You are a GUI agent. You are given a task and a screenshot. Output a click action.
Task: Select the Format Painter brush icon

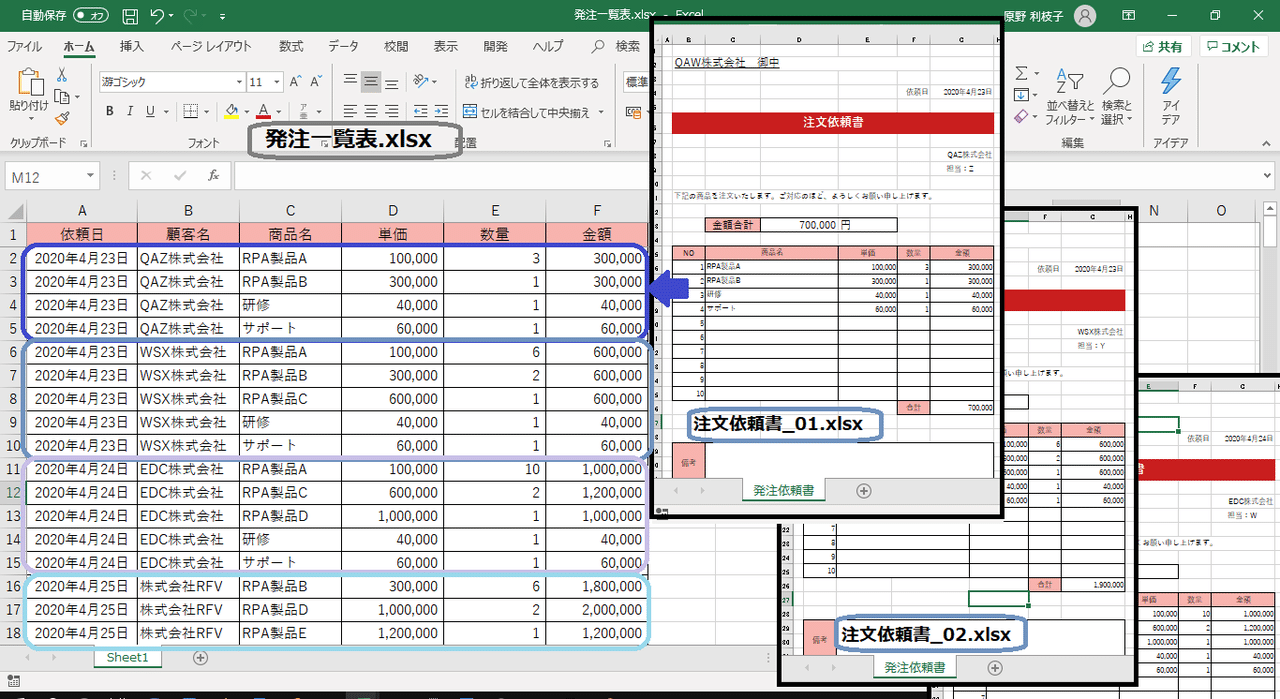[x=62, y=118]
